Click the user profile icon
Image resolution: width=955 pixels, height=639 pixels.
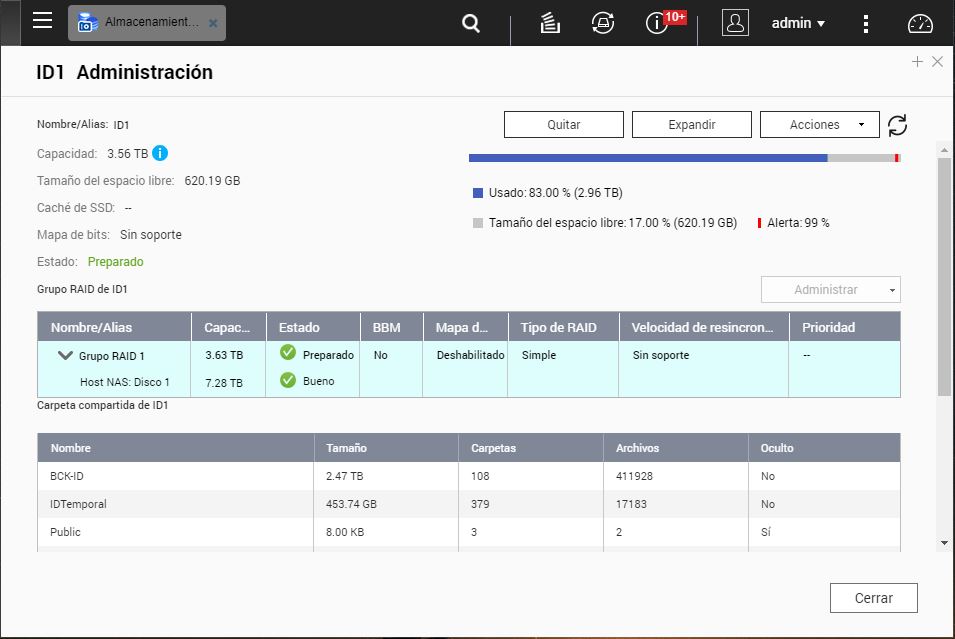[x=735, y=23]
